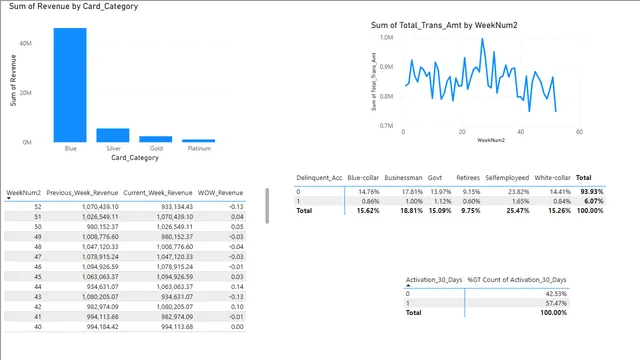
Task: Click the 18.81% Businessman total cell
Action: pos(411,211)
